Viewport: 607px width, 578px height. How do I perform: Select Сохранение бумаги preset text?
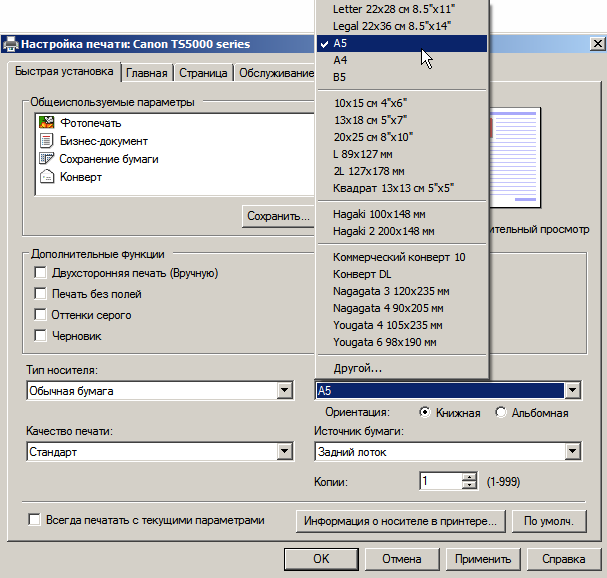click(109, 159)
